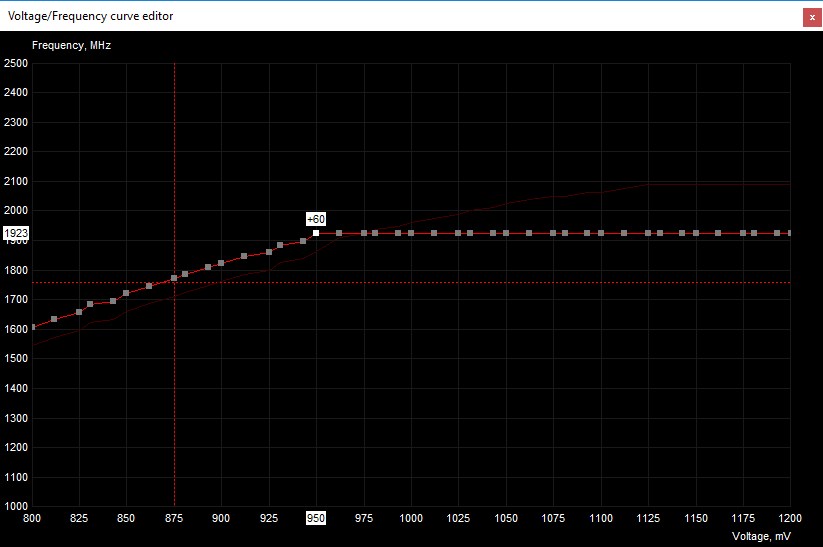This screenshot has width=823, height=547.
Task: Click the 1200 voltage axis label
Action: pyautogui.click(x=790, y=518)
